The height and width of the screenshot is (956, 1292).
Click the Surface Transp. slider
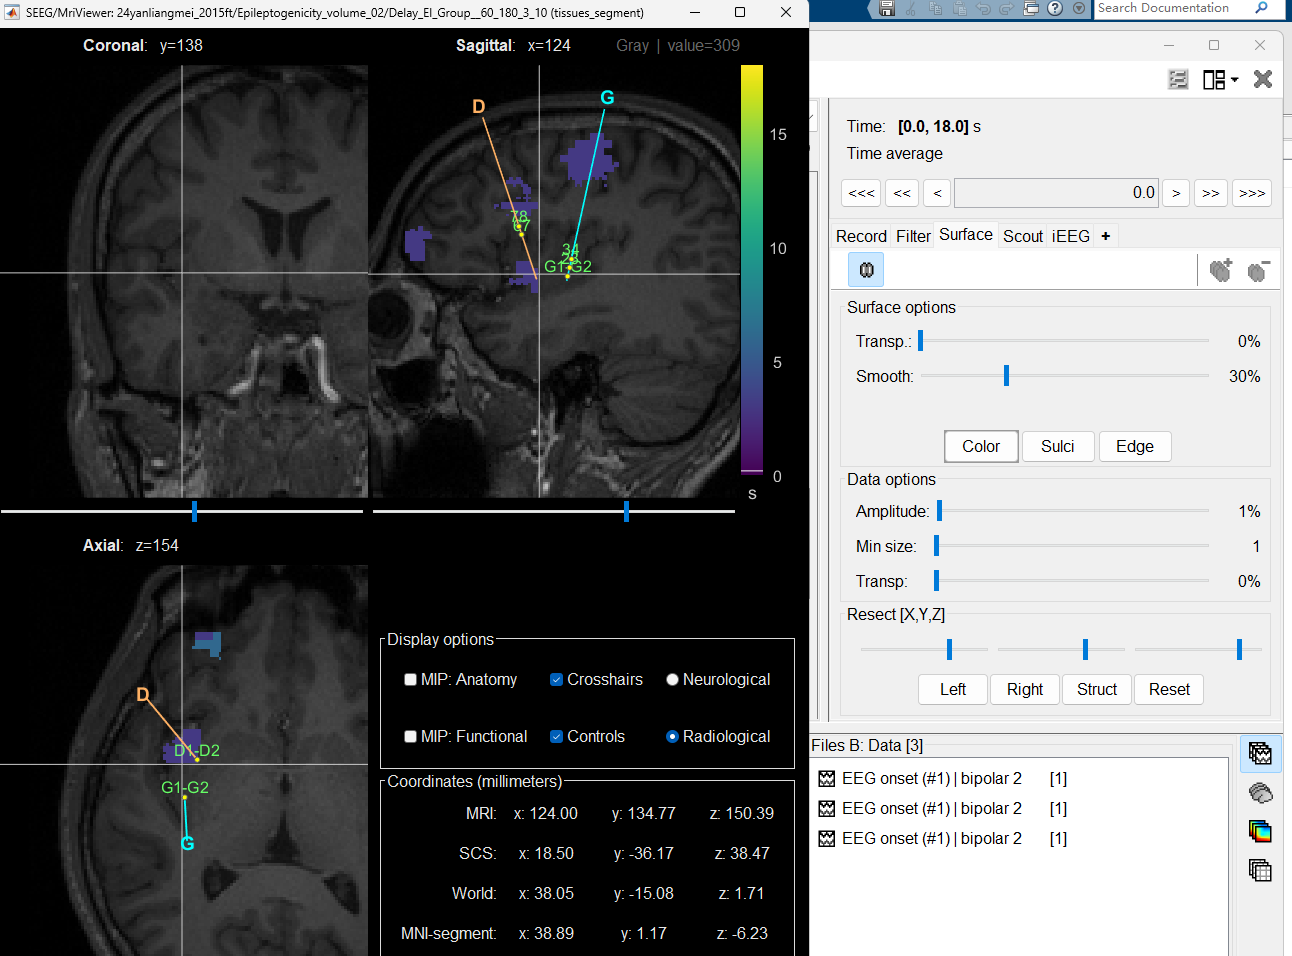coord(1064,341)
